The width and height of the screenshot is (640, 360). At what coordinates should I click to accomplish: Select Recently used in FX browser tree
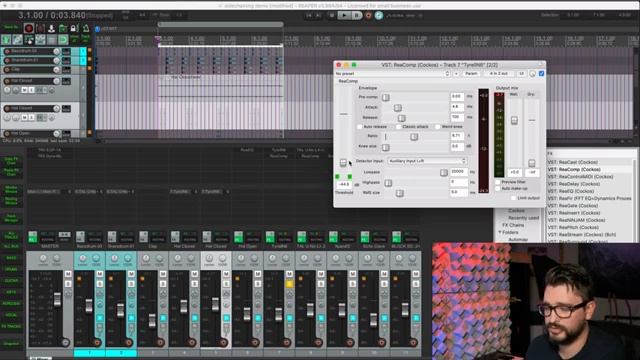[523, 218]
